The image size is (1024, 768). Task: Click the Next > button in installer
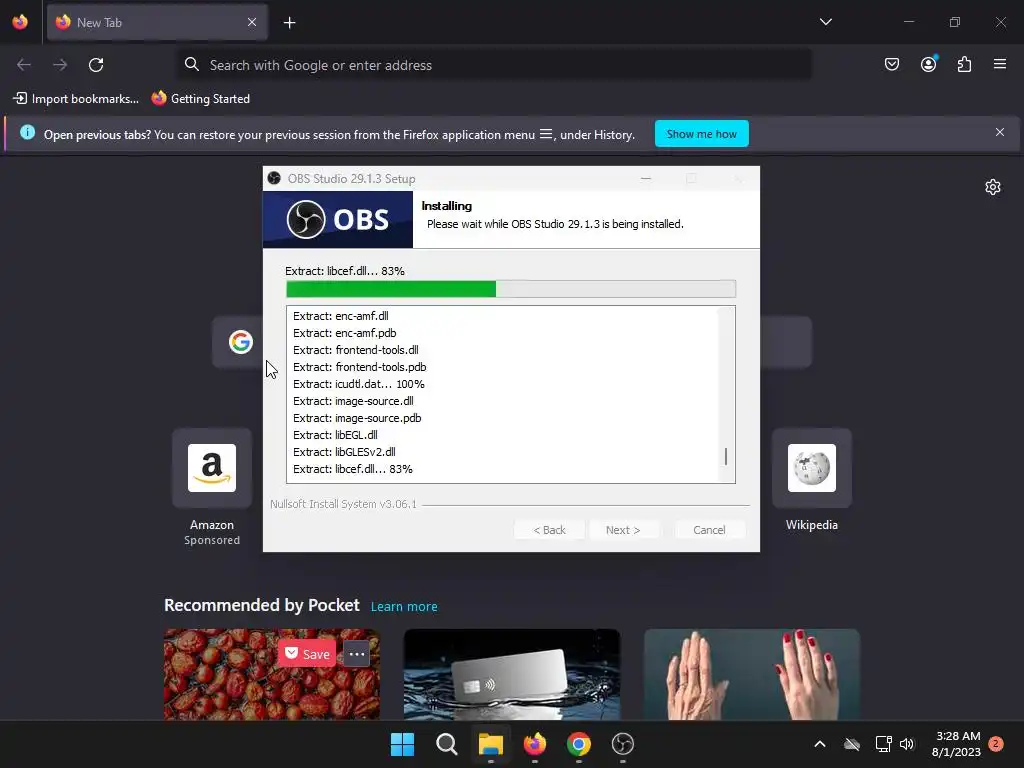pos(622,530)
